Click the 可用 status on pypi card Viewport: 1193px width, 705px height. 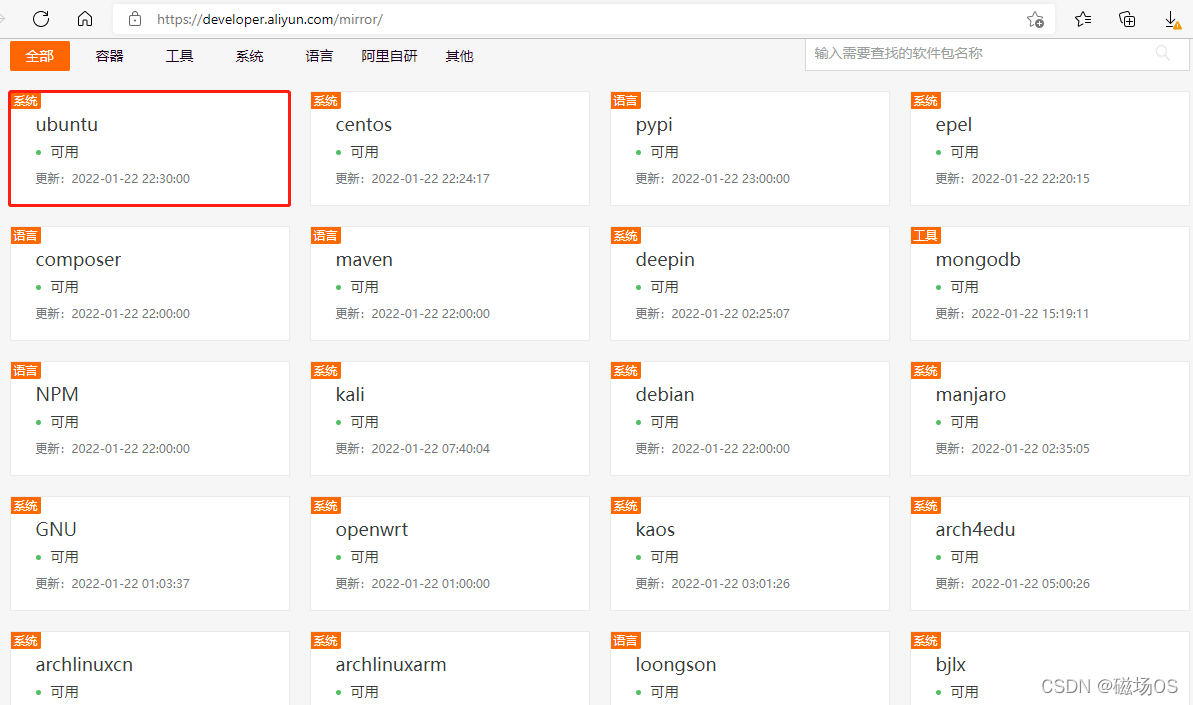click(x=664, y=152)
